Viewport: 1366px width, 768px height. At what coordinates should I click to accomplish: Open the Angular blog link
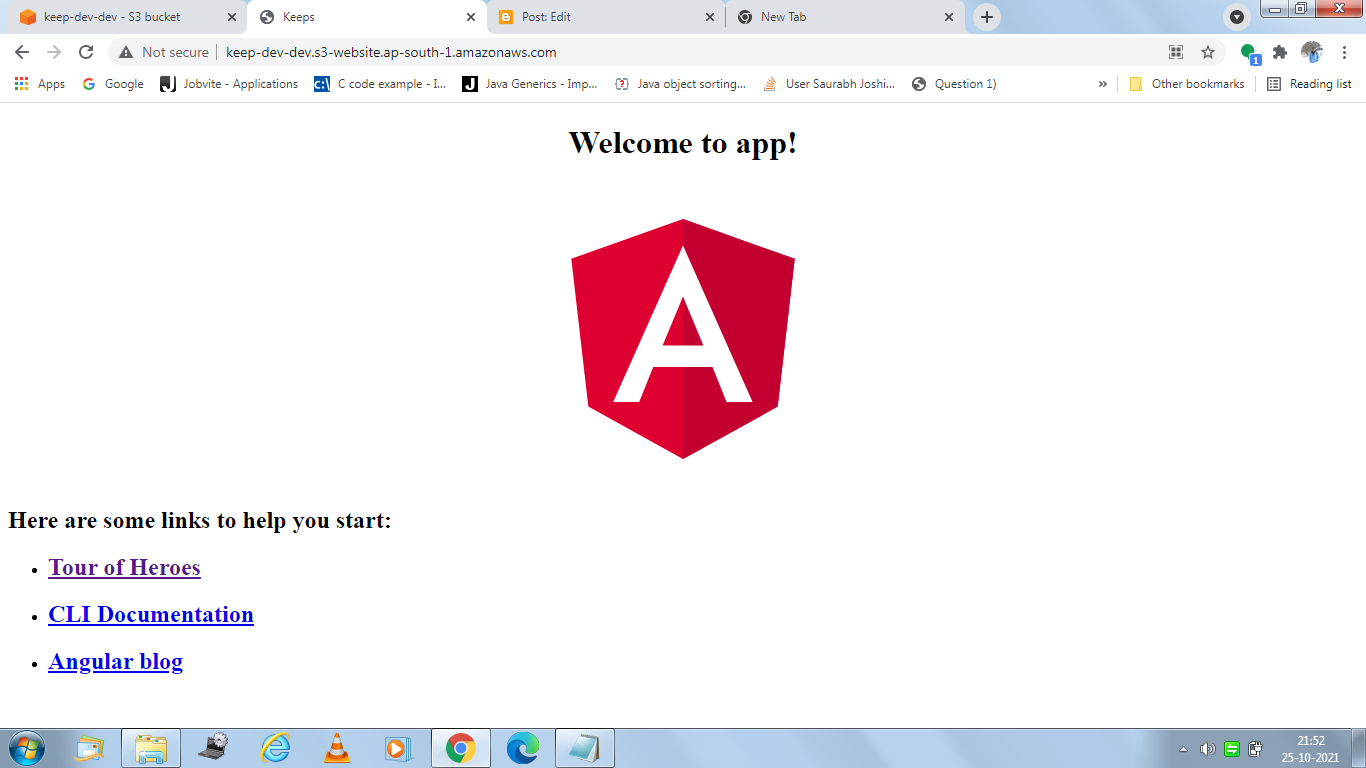(115, 661)
